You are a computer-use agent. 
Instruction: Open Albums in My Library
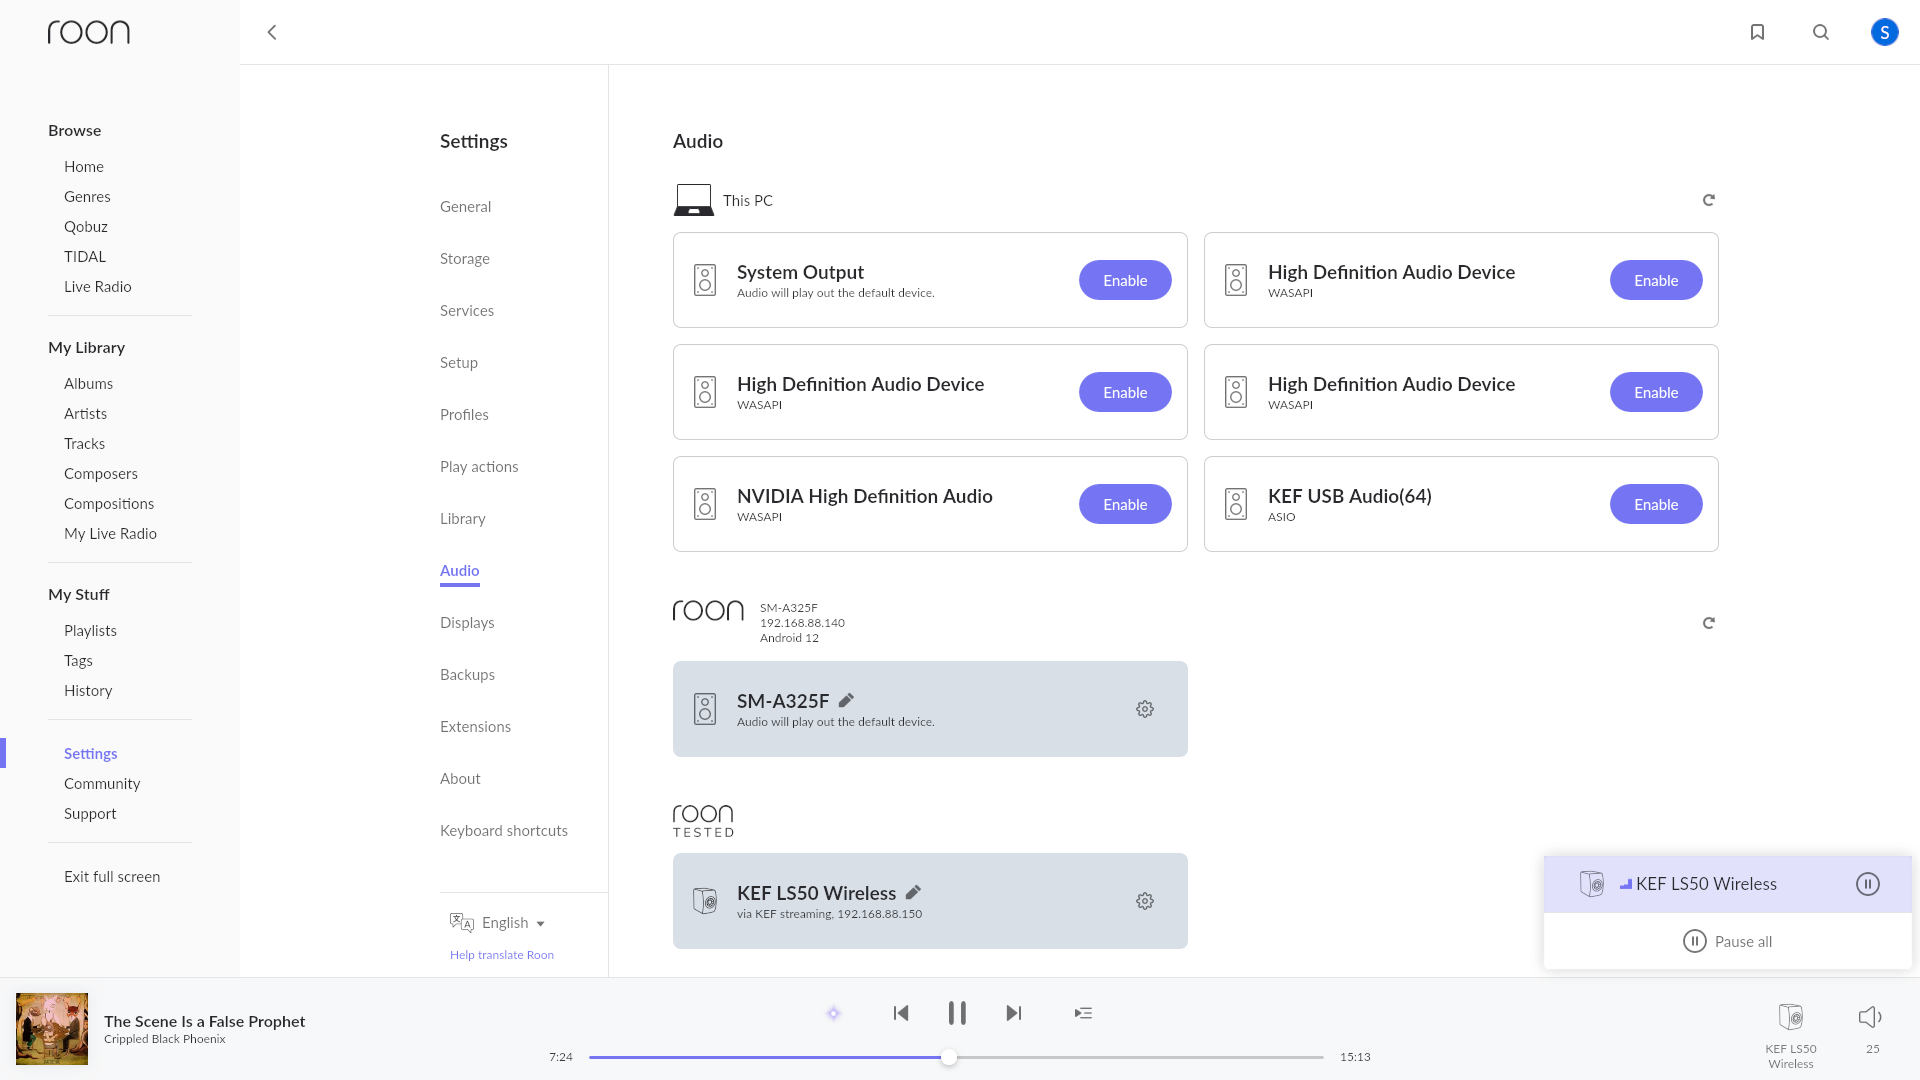[88, 384]
